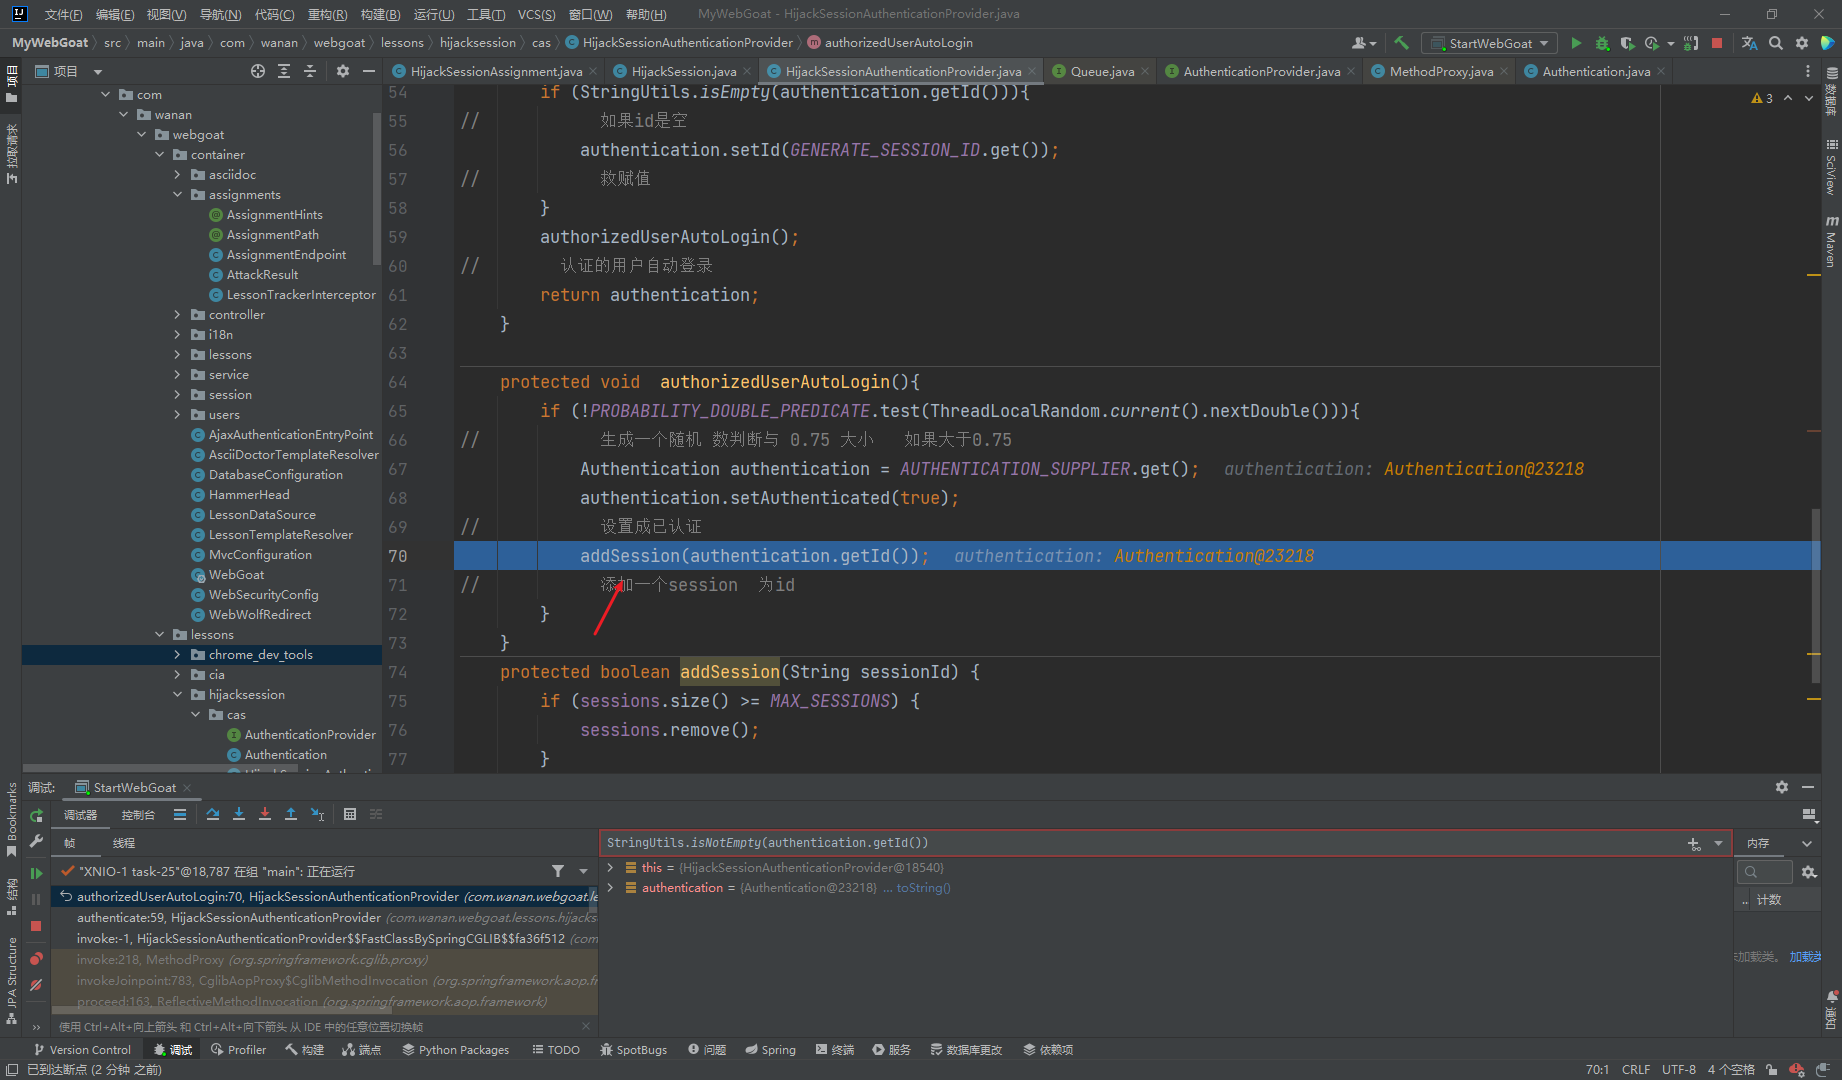This screenshot has width=1842, height=1080.
Task: Click the UTF-8 encoding in status bar
Action: [x=1678, y=1070]
